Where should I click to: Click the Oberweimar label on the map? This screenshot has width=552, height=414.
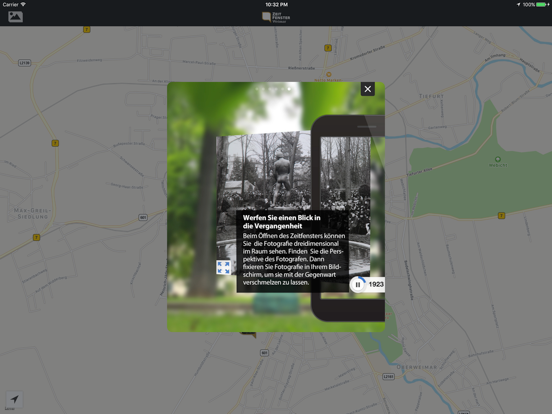point(417,367)
